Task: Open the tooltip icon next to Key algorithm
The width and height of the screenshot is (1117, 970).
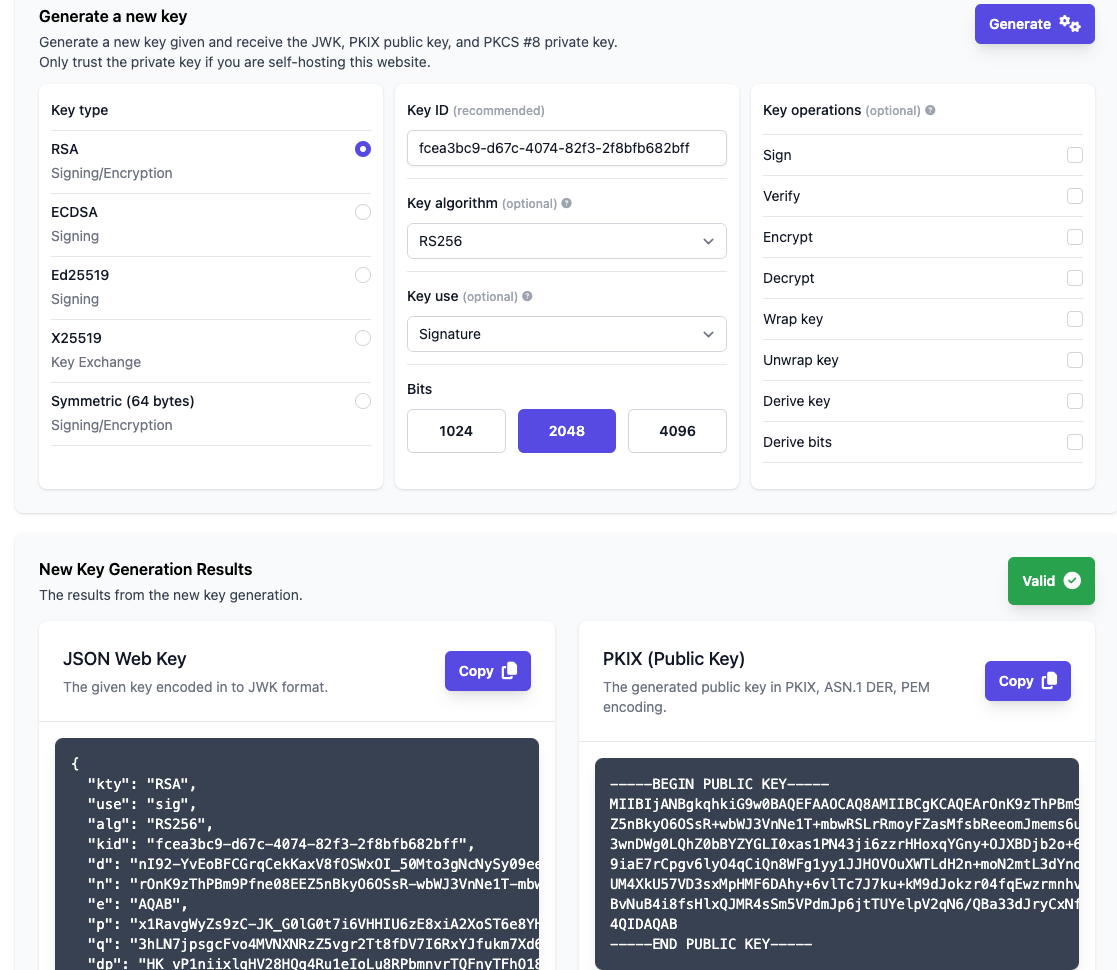Action: pos(568,203)
